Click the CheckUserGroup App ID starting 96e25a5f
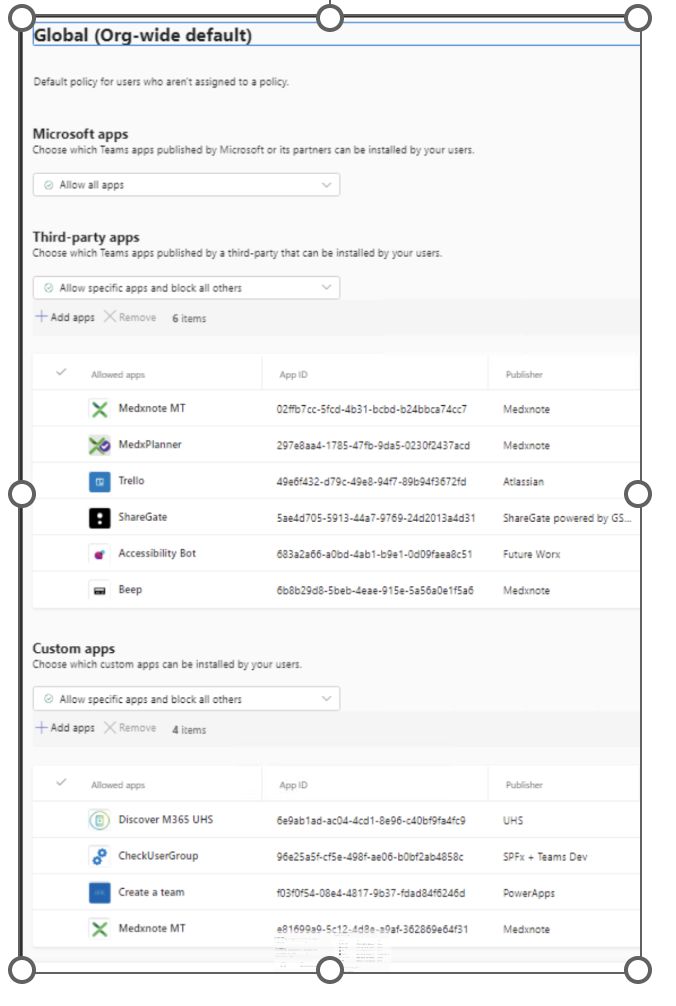 [370, 857]
